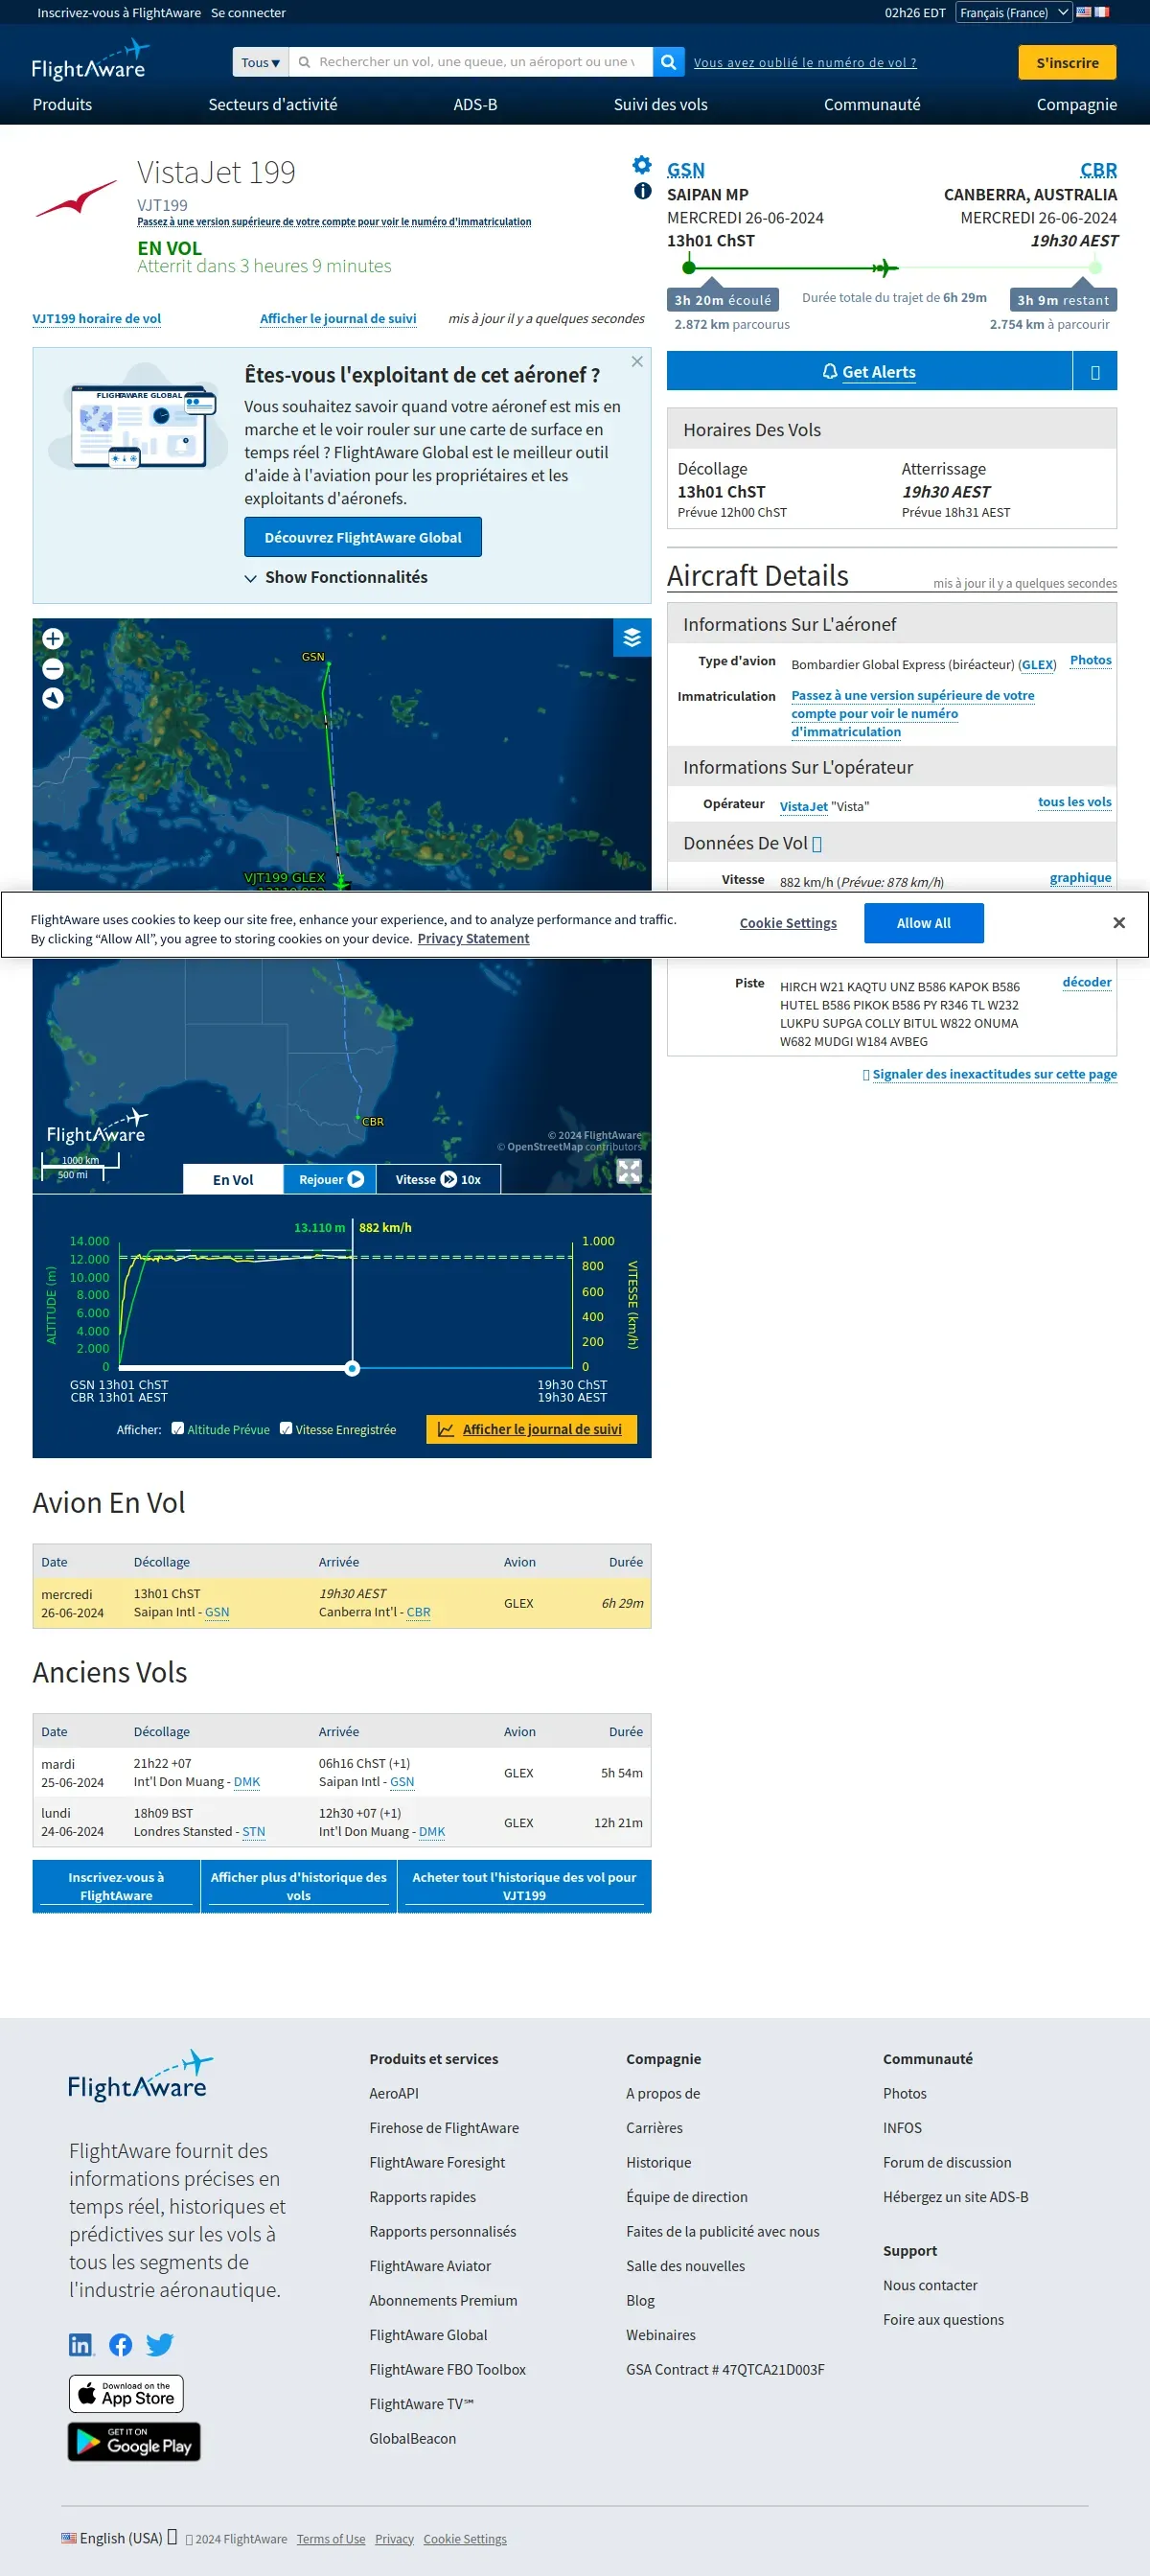Image resolution: width=1150 pixels, height=2576 pixels.
Task: Click the flight search input field
Action: coord(471,62)
